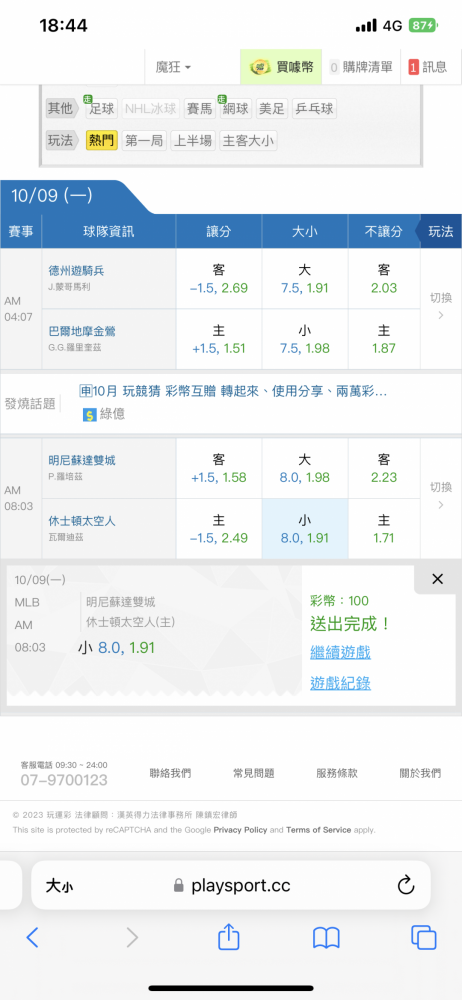462x1000 pixels.
Task: Click the 繼續遊戲 link
Action: point(340,652)
